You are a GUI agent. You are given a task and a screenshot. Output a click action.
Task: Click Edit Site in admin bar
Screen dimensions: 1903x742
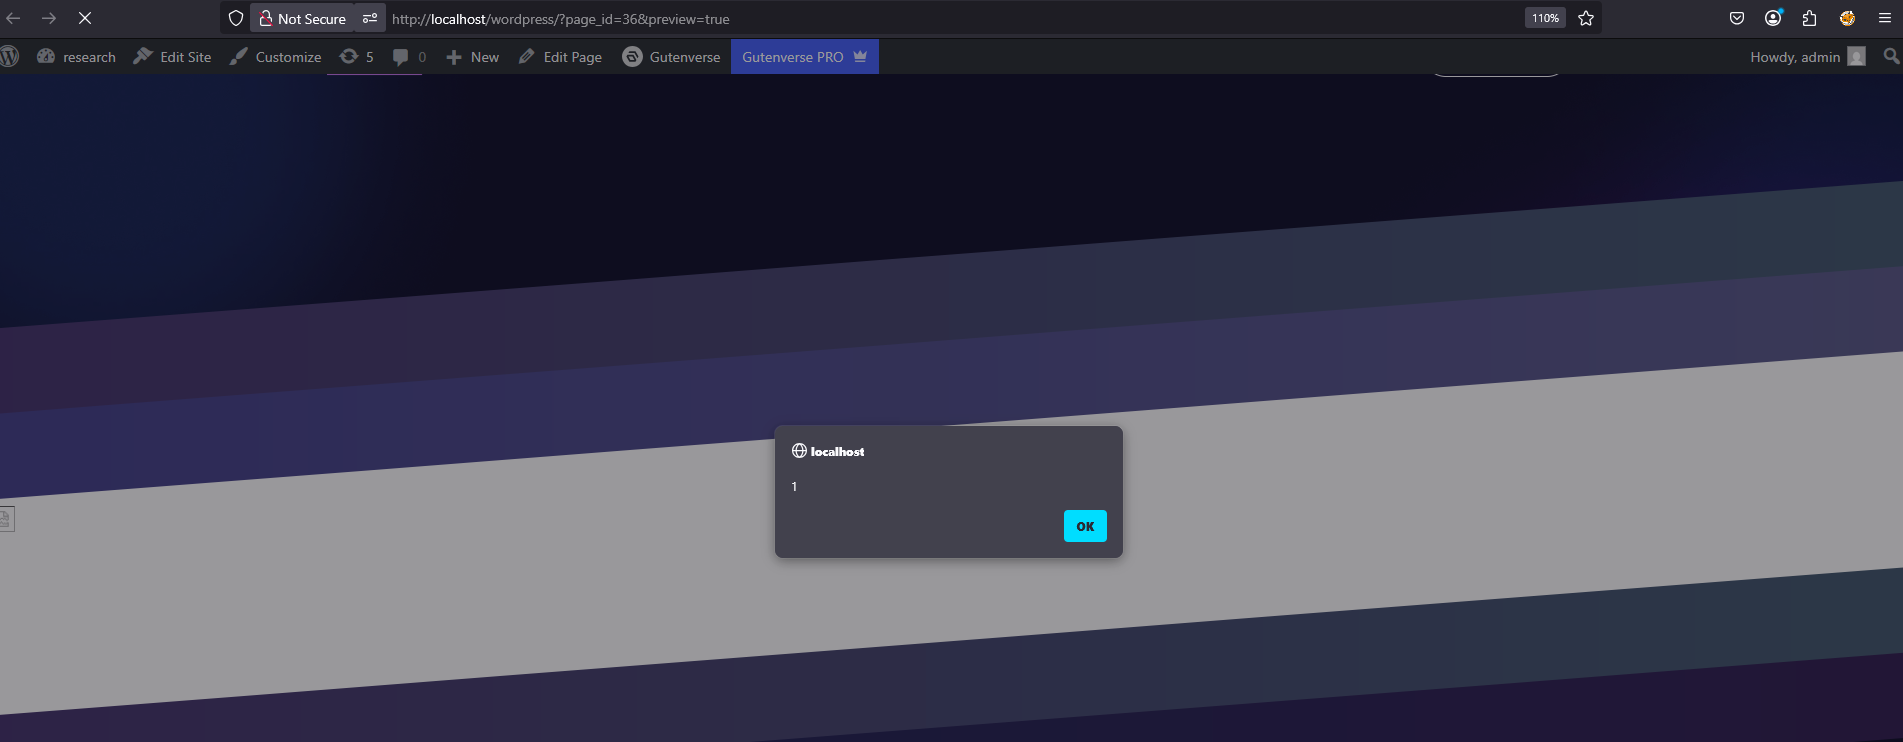(173, 57)
